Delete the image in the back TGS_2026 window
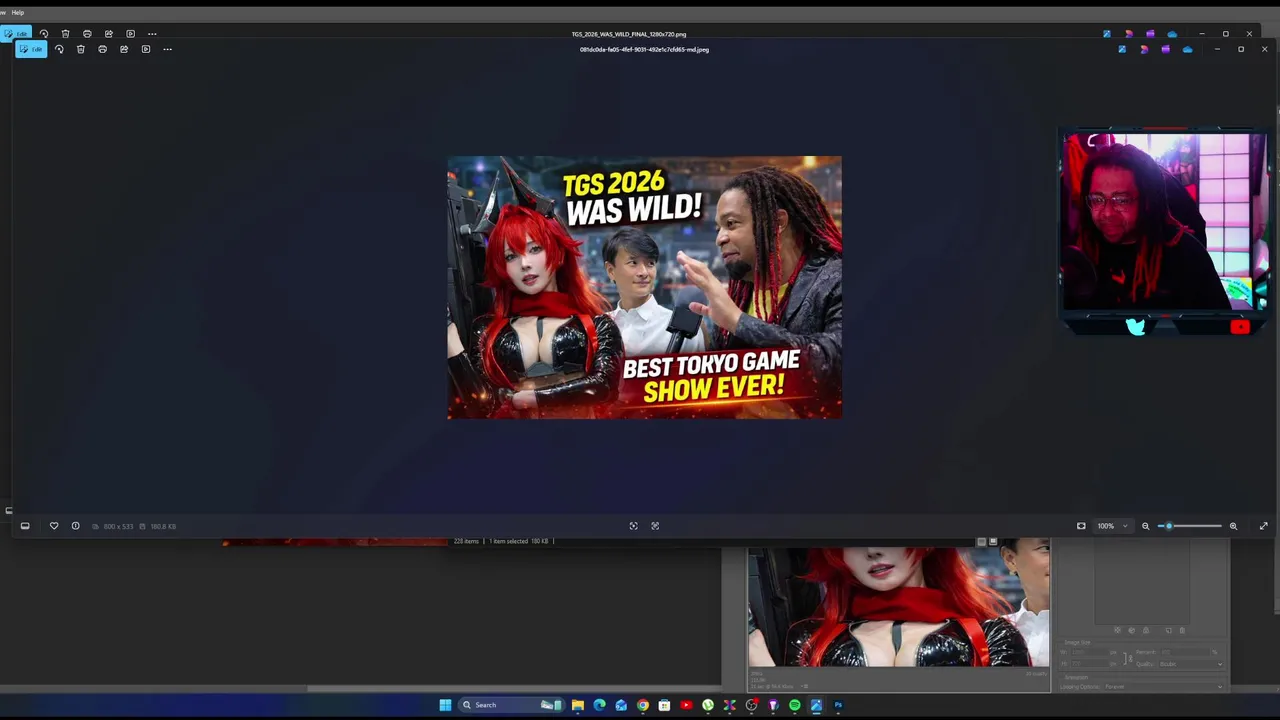This screenshot has width=1280, height=720. (65, 34)
